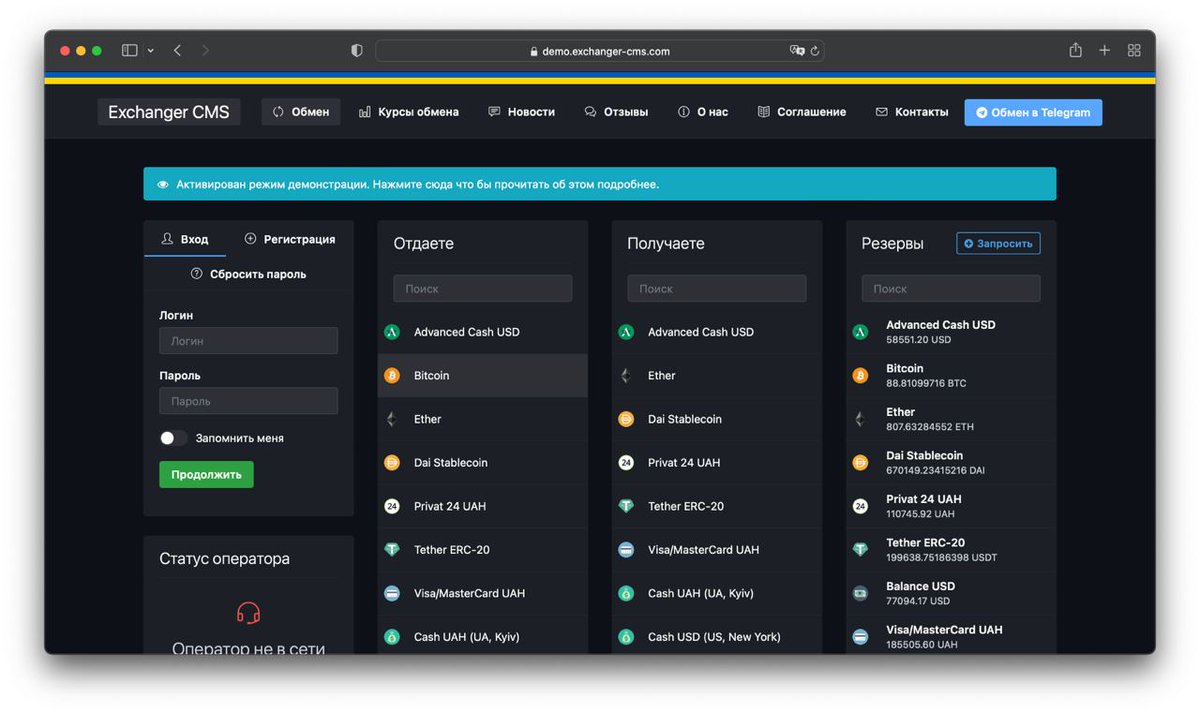Select Visa/MasterCard UAH icon in Отдаете
Image resolution: width=1200 pixels, height=713 pixels.
coord(392,593)
